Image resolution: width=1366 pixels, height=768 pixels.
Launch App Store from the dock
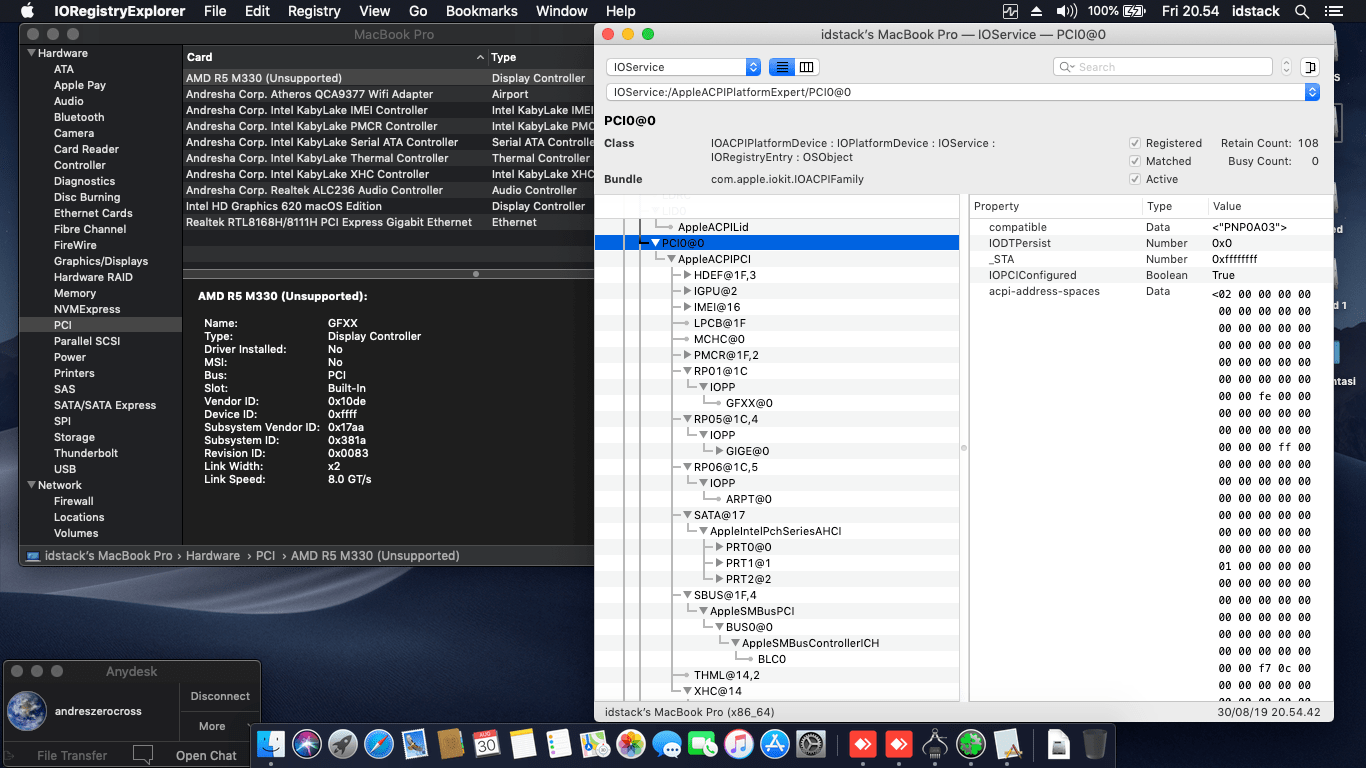pyautogui.click(x=776, y=744)
